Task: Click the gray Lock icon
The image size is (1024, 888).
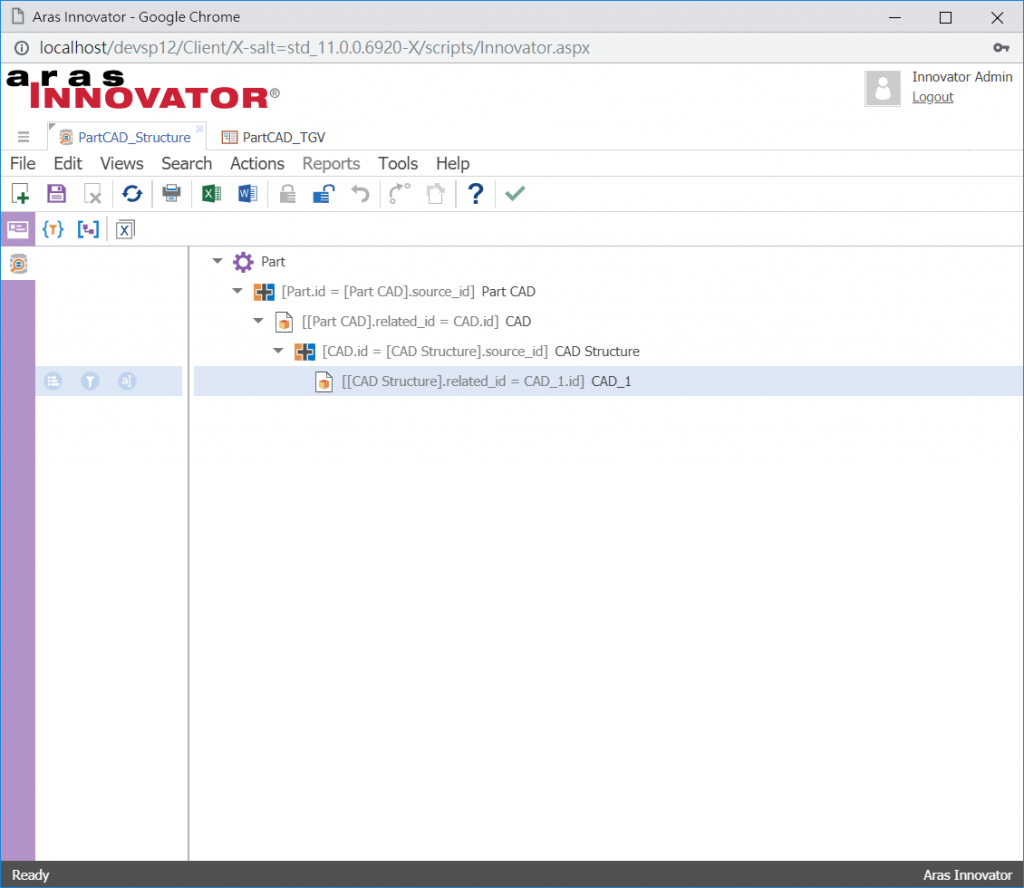Action: (x=287, y=193)
